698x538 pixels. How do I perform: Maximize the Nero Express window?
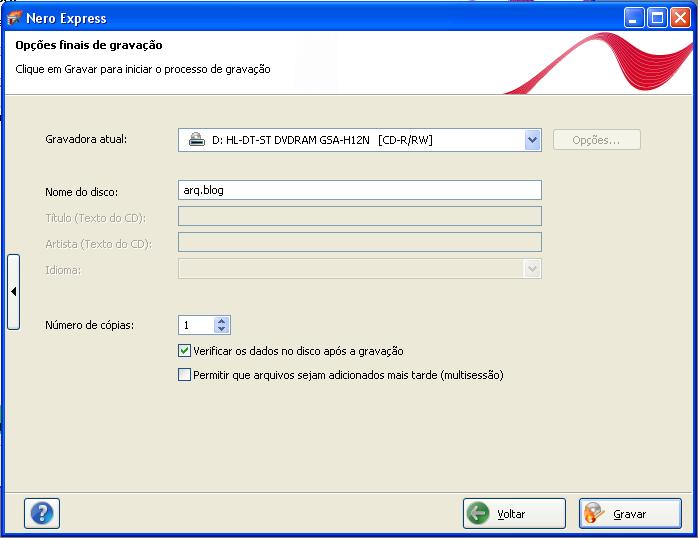point(657,18)
